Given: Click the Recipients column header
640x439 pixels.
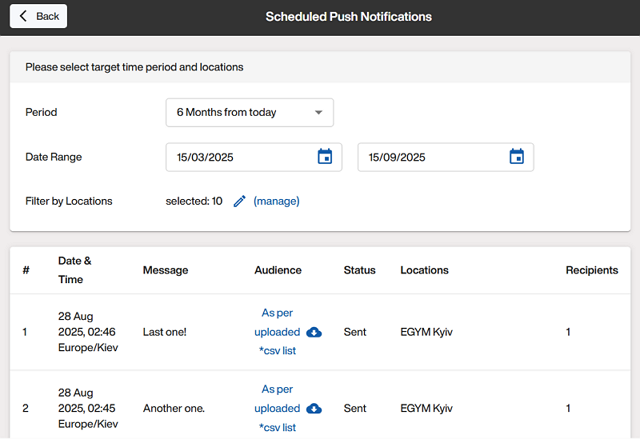Looking at the screenshot, I should pyautogui.click(x=591, y=270).
